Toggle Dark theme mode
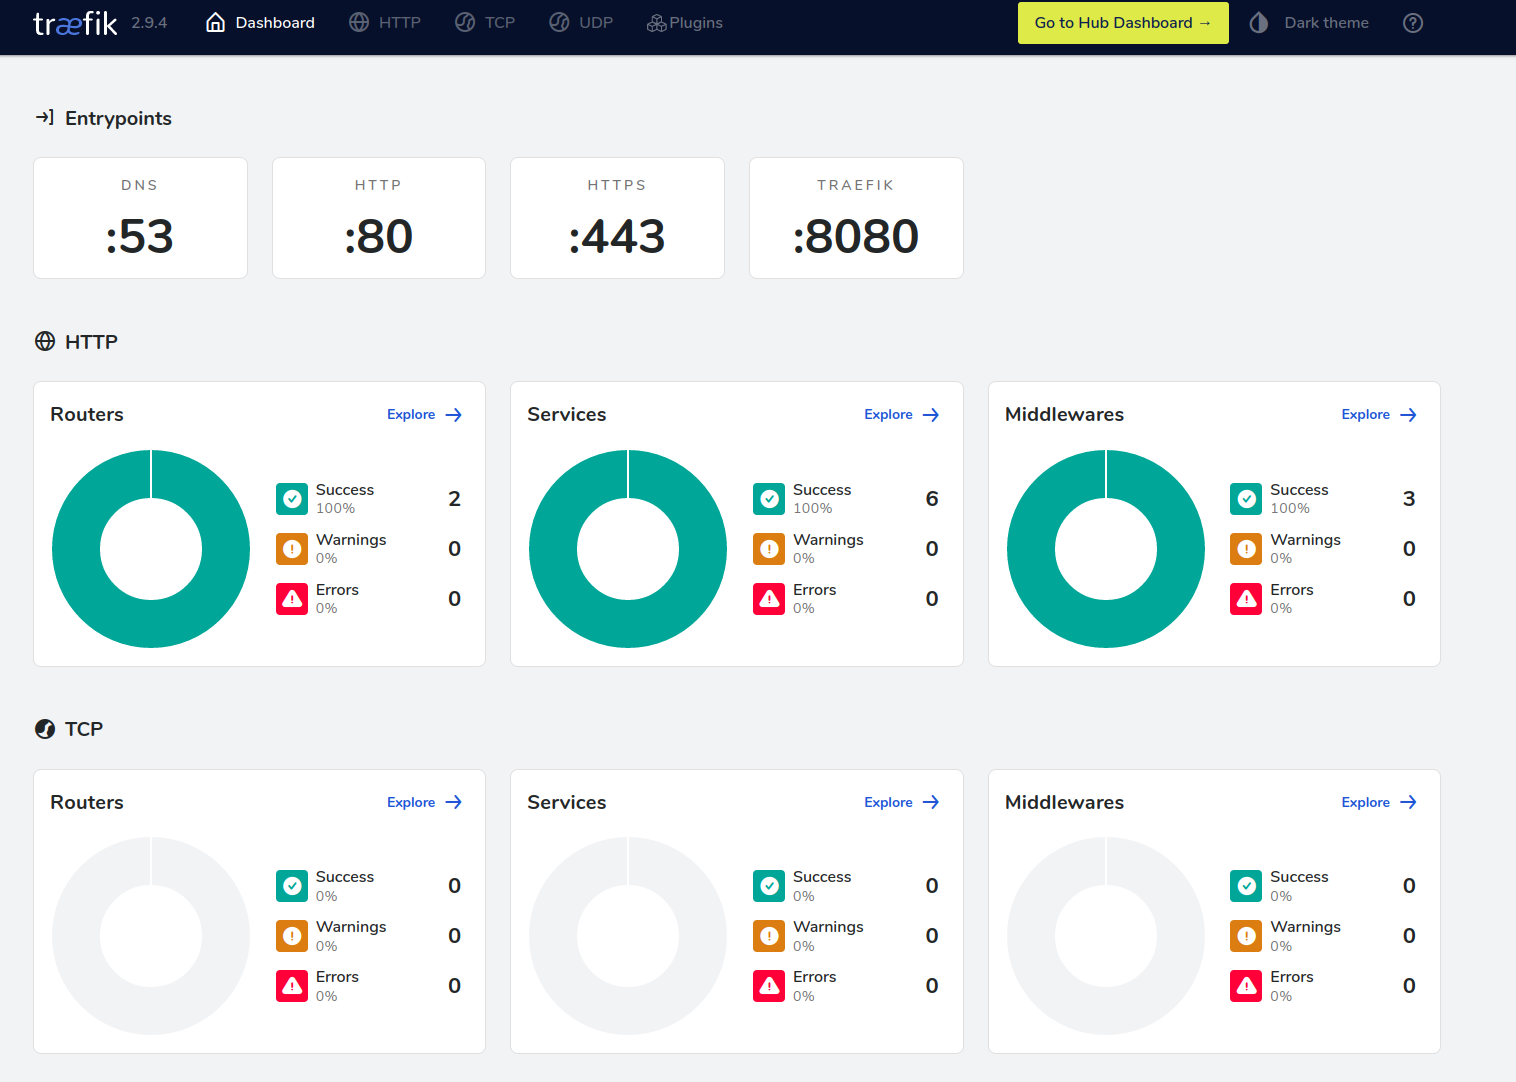Screen dimensions: 1516x1082 (1309, 23)
